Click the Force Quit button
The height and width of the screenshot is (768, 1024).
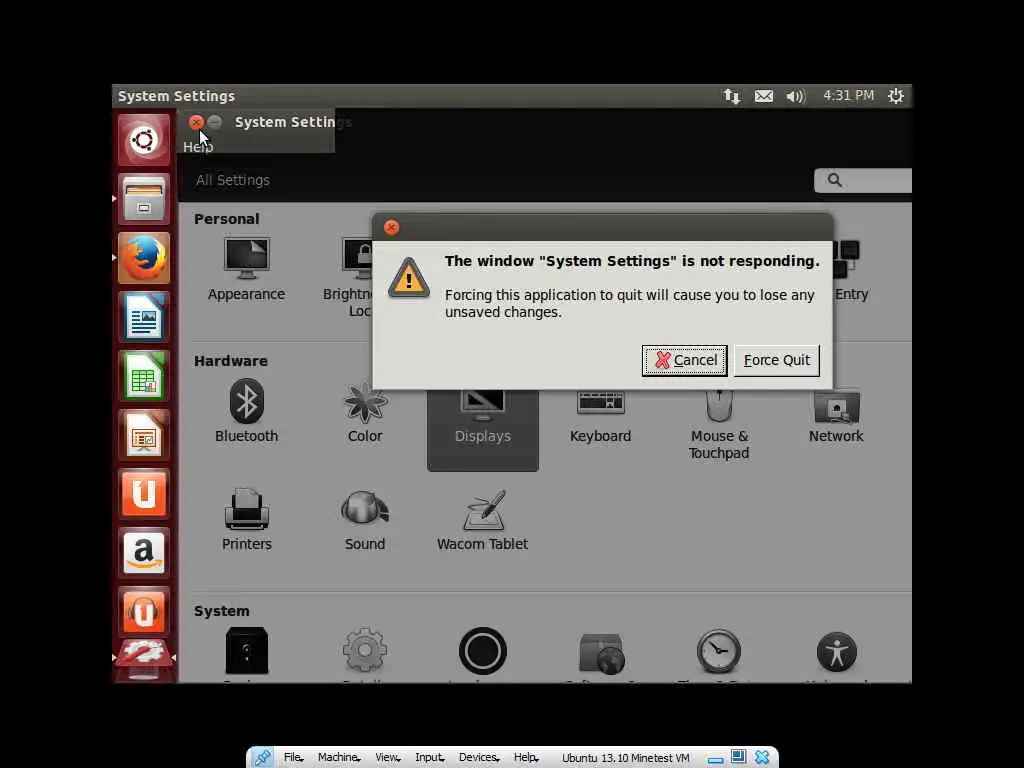coord(776,360)
